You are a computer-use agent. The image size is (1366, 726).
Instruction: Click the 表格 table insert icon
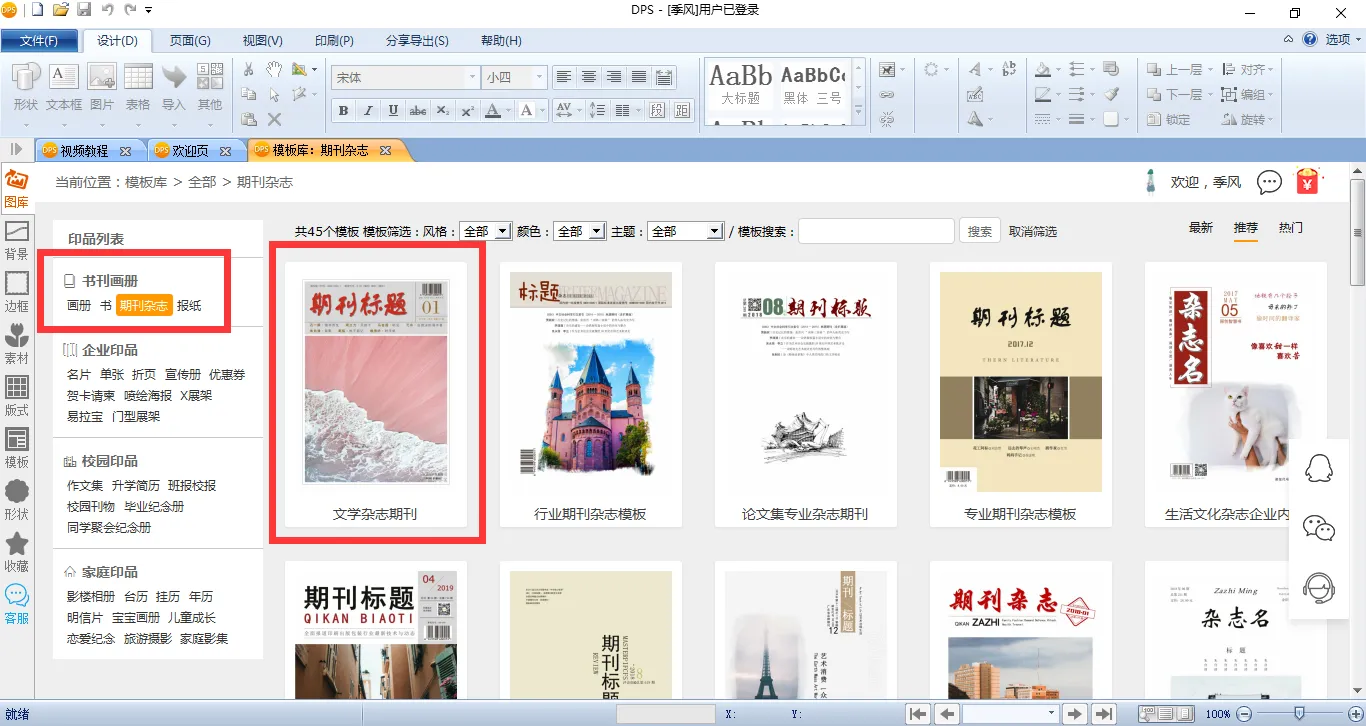138,87
